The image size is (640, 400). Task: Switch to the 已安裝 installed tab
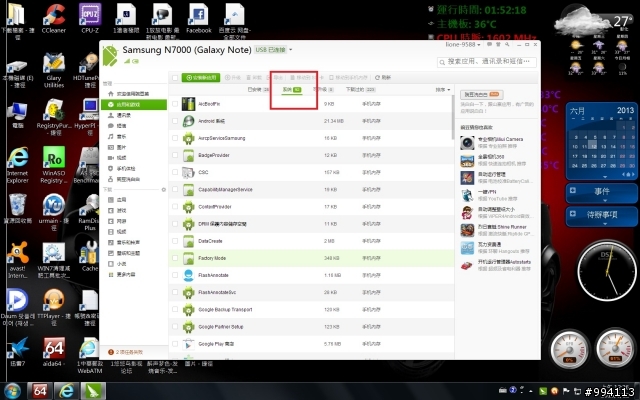(258, 90)
